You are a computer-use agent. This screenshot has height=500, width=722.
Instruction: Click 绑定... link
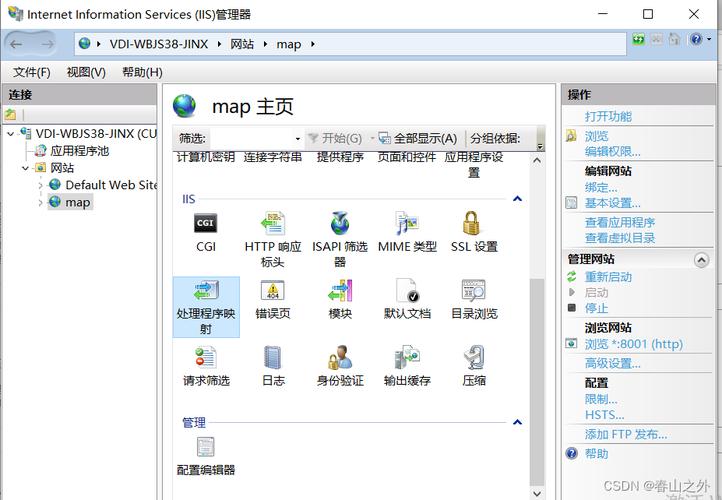click(601, 188)
